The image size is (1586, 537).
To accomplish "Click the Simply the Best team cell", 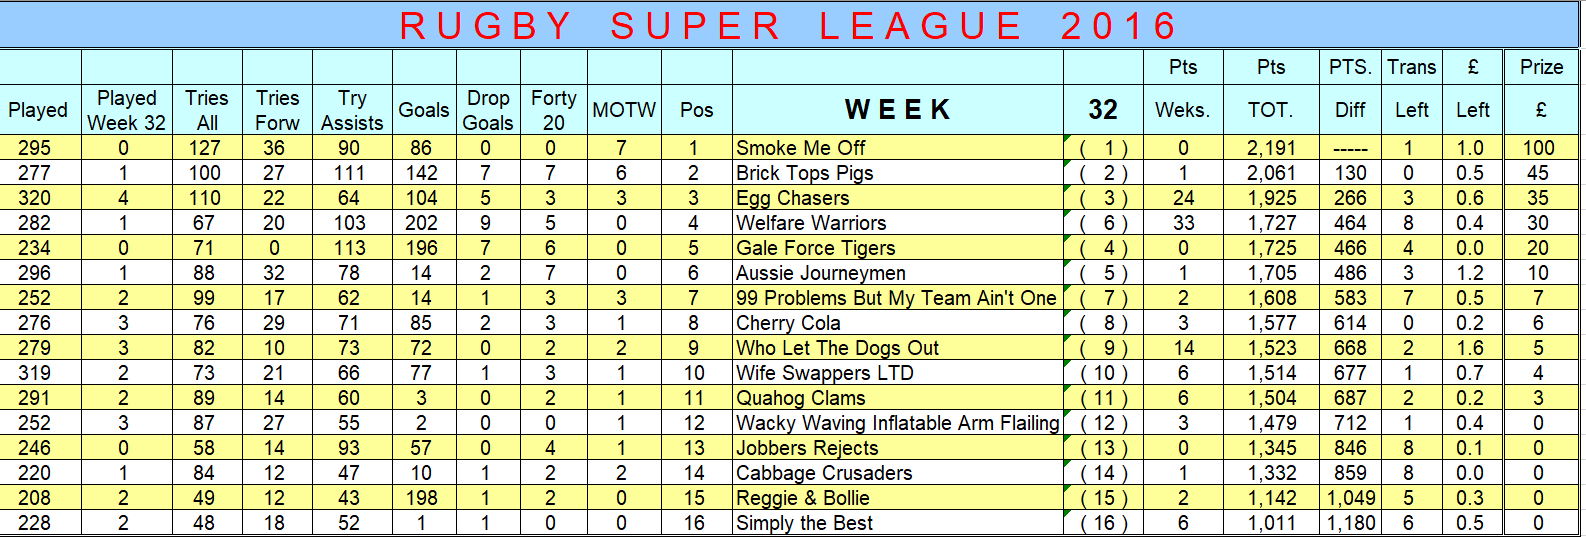I will tap(897, 523).
